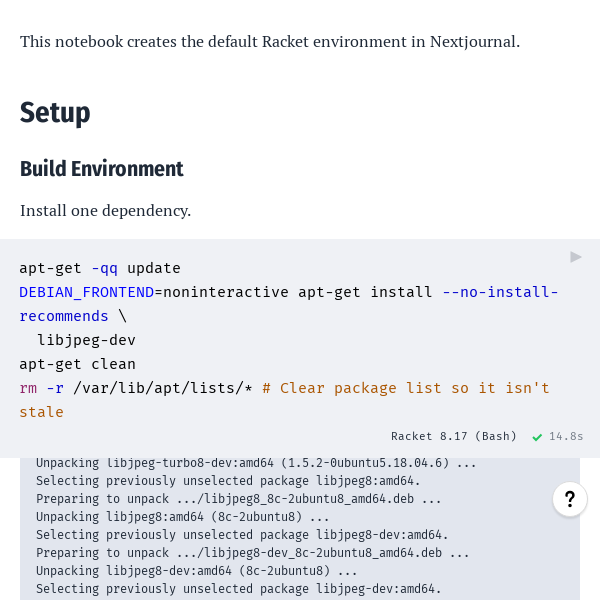Click the 'Unpacking libjpeg-turbo8-dev' output line
The height and width of the screenshot is (600, 600).
coord(256,463)
